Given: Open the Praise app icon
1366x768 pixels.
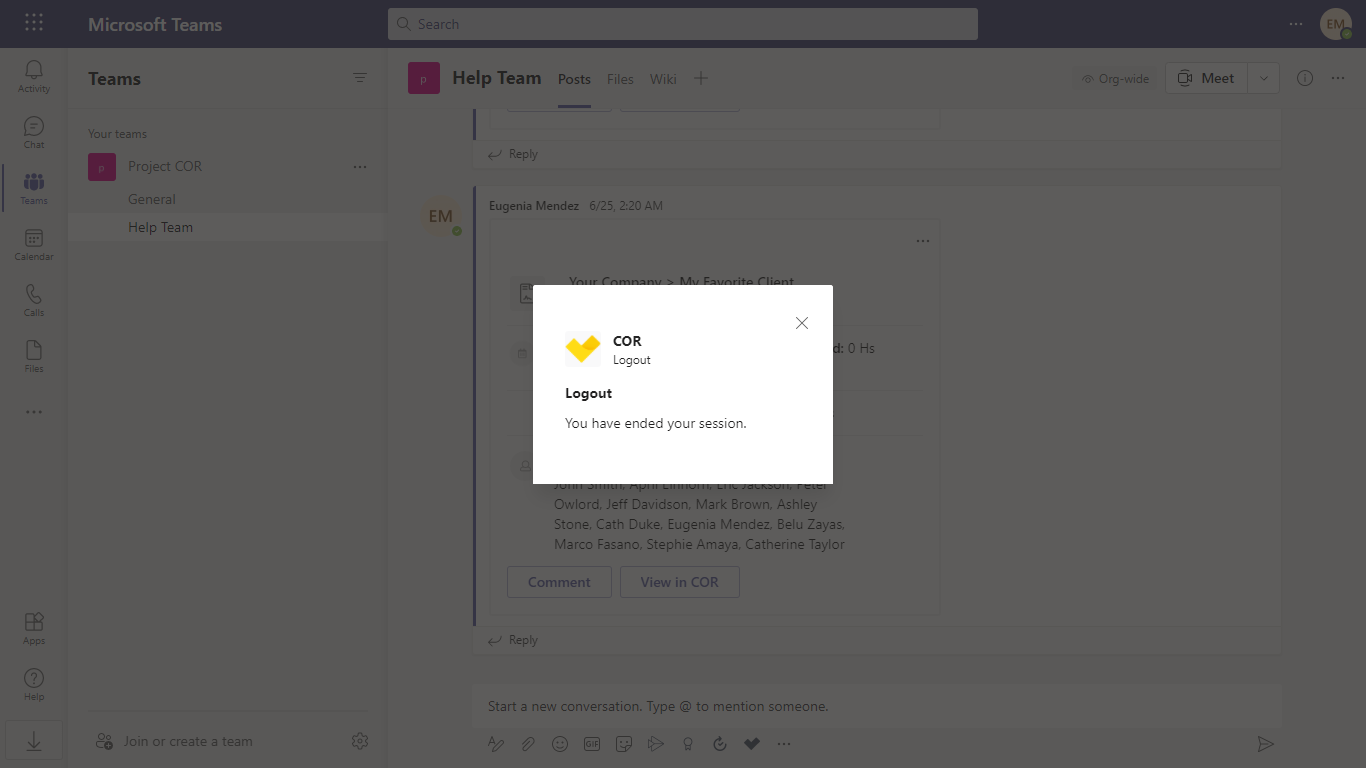Looking at the screenshot, I should coord(688,744).
